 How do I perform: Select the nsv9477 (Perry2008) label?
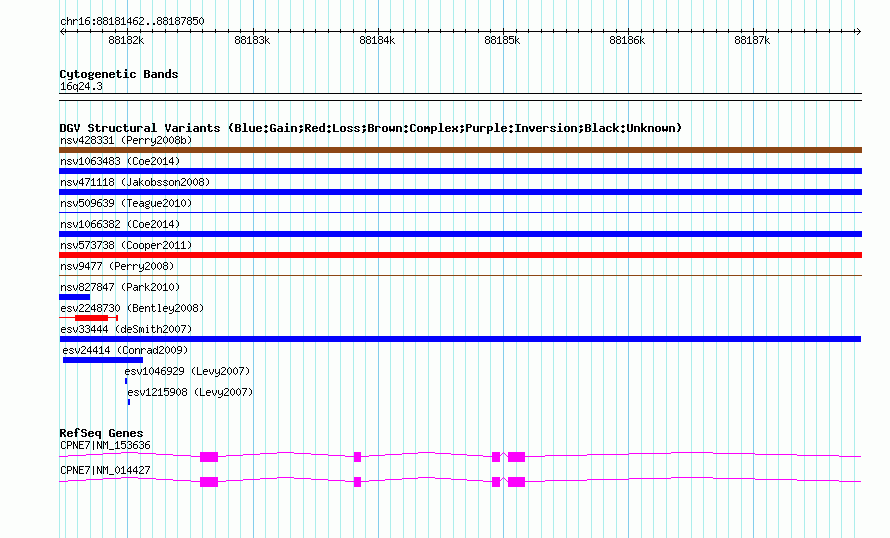(x=117, y=266)
